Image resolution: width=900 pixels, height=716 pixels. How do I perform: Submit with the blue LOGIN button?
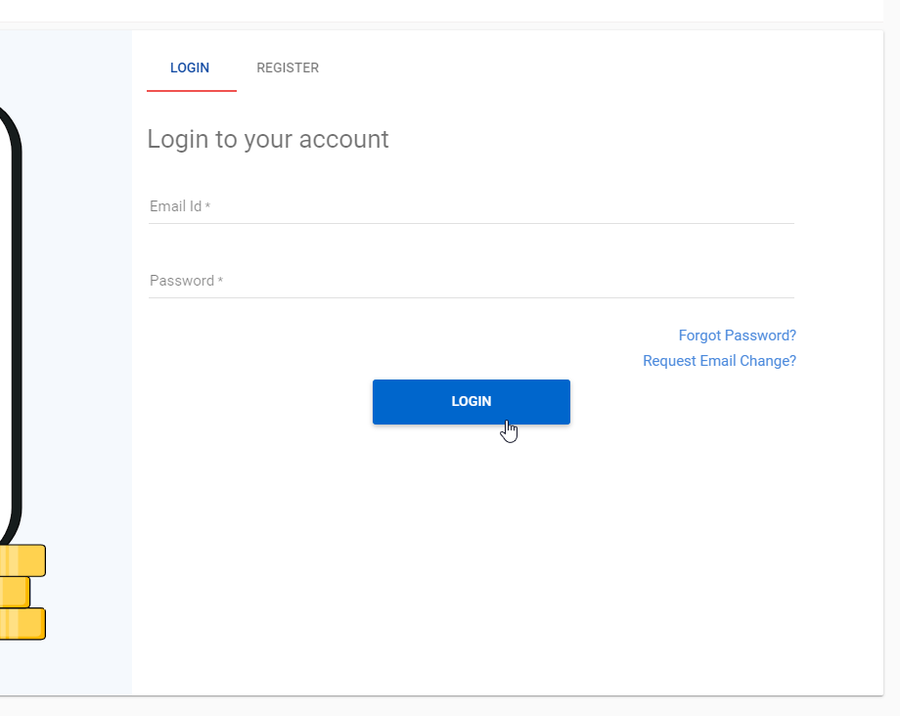[471, 402]
